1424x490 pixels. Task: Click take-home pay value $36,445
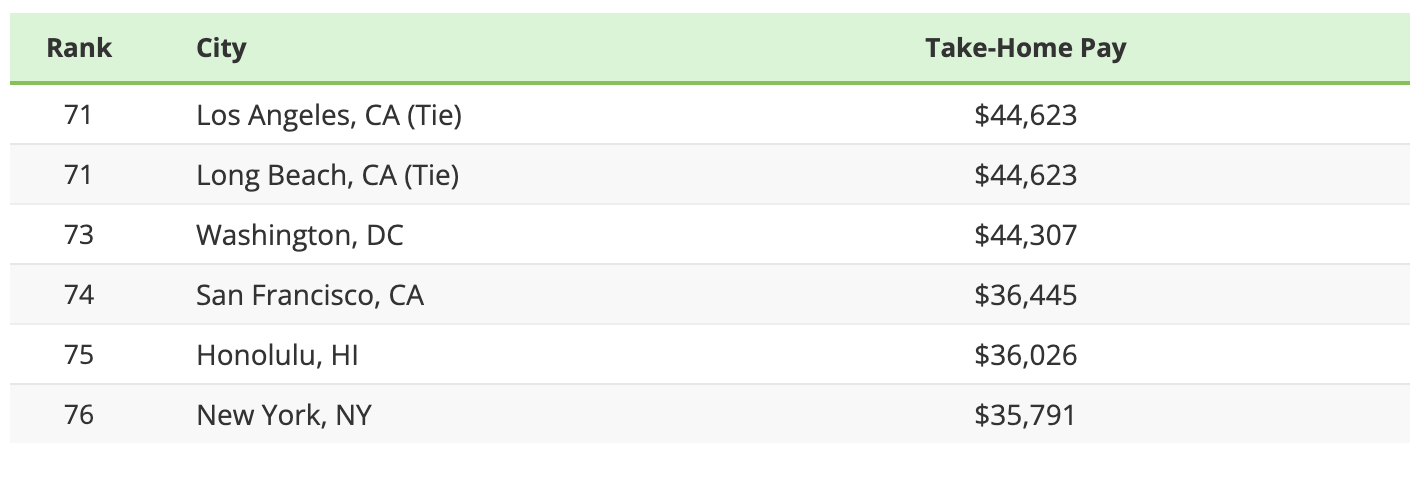(1025, 296)
